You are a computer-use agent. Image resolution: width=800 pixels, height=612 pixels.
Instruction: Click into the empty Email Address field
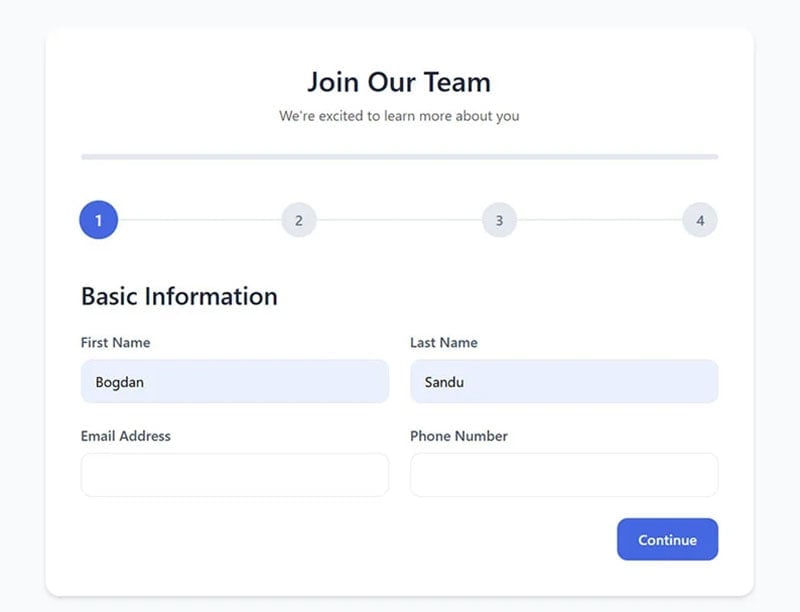pyautogui.click(x=234, y=475)
